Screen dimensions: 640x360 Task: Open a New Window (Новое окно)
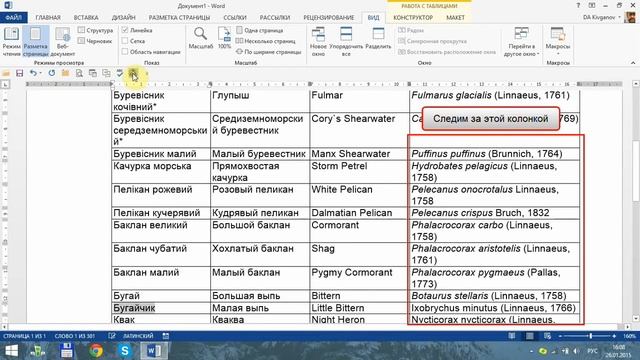(318, 41)
